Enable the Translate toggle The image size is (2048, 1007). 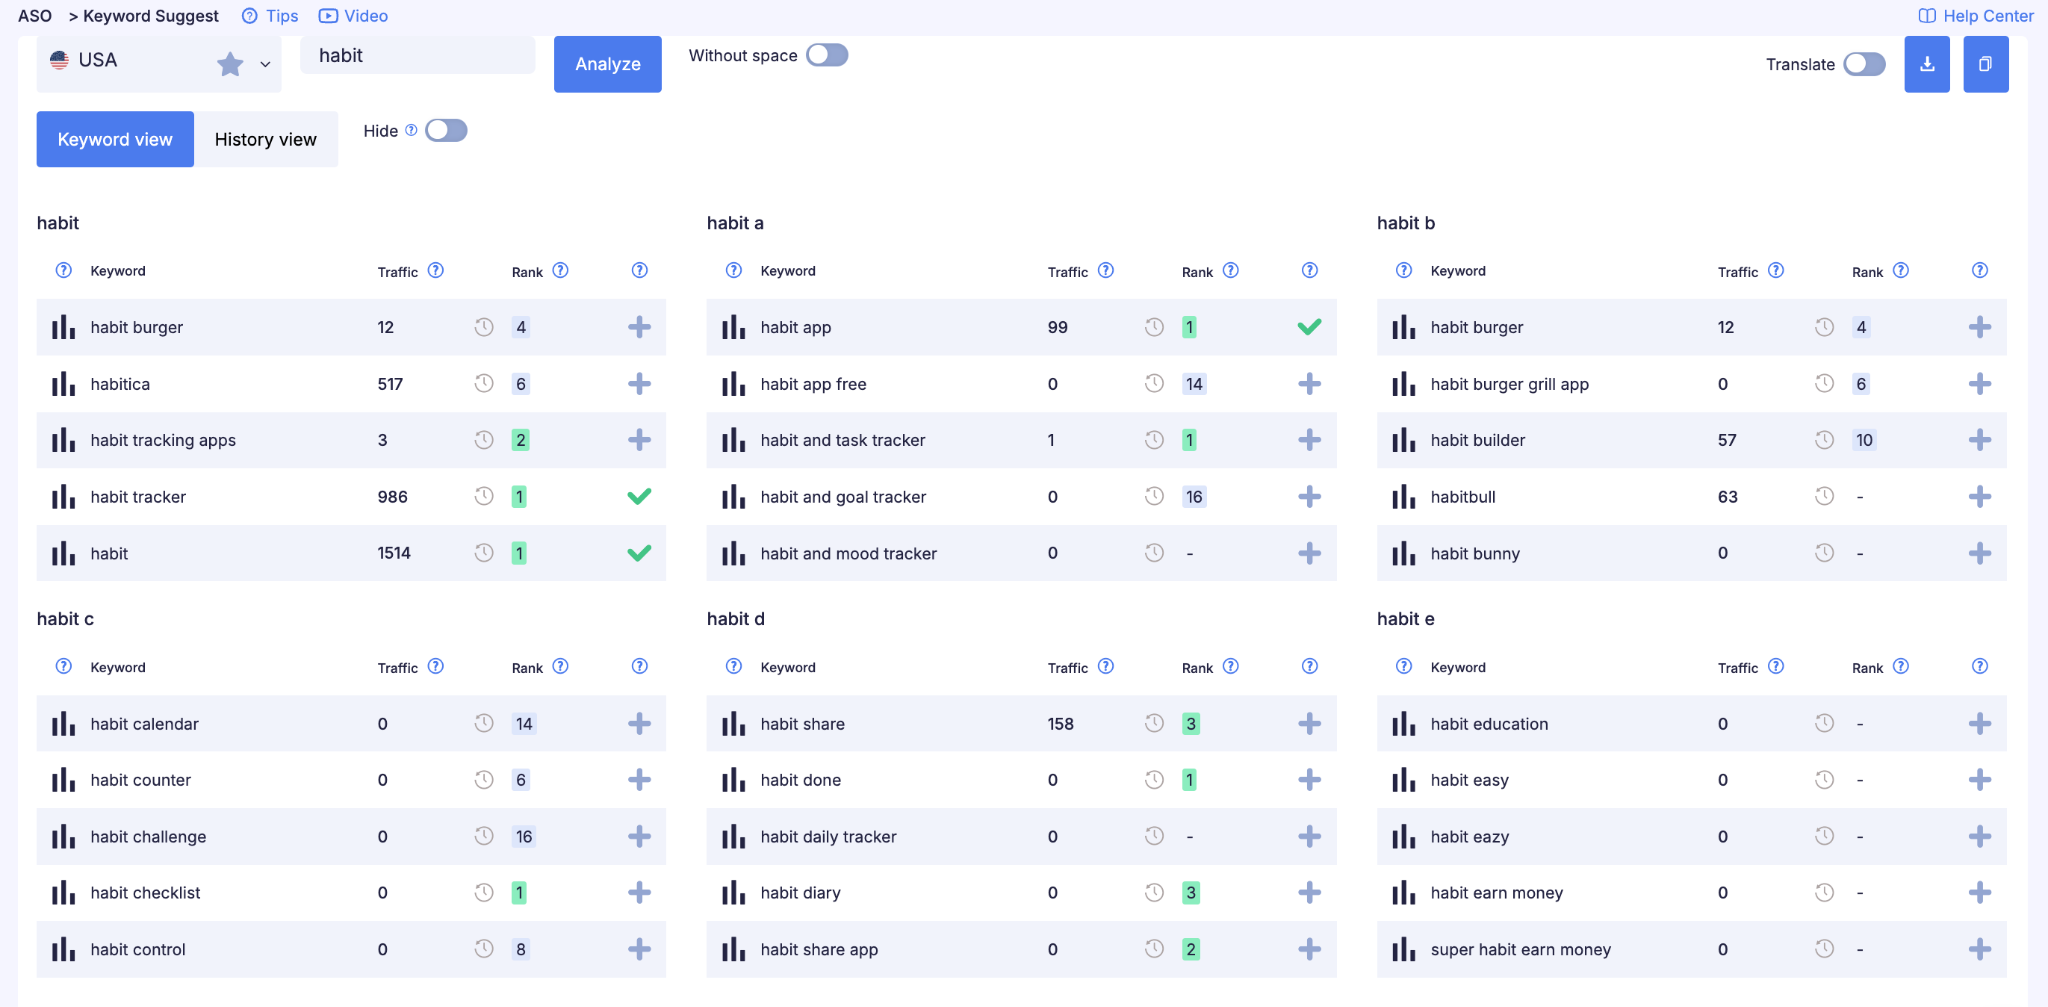coord(1864,64)
